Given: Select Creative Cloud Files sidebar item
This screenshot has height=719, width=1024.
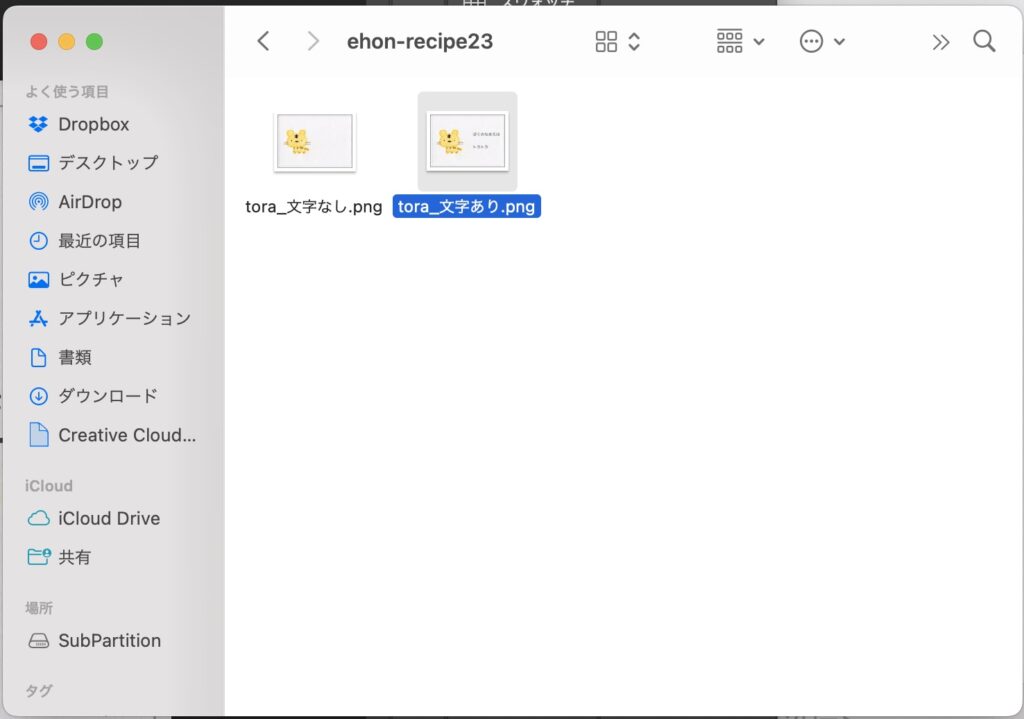Looking at the screenshot, I should (126, 435).
